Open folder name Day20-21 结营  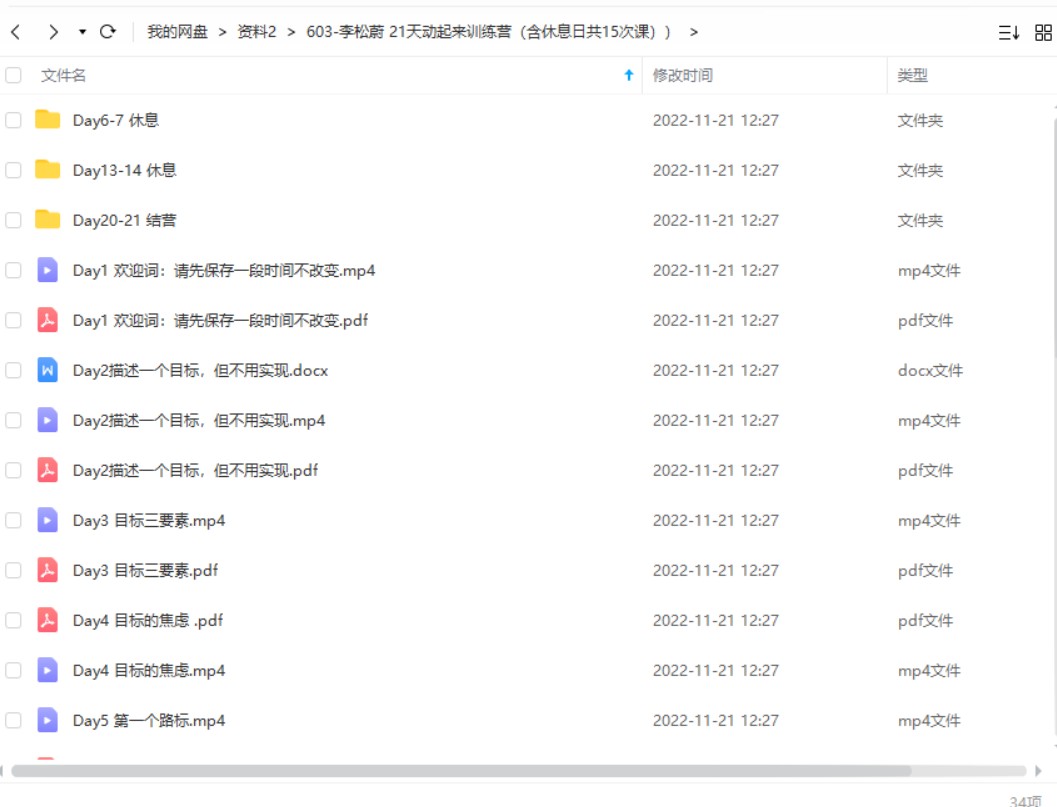(125, 220)
